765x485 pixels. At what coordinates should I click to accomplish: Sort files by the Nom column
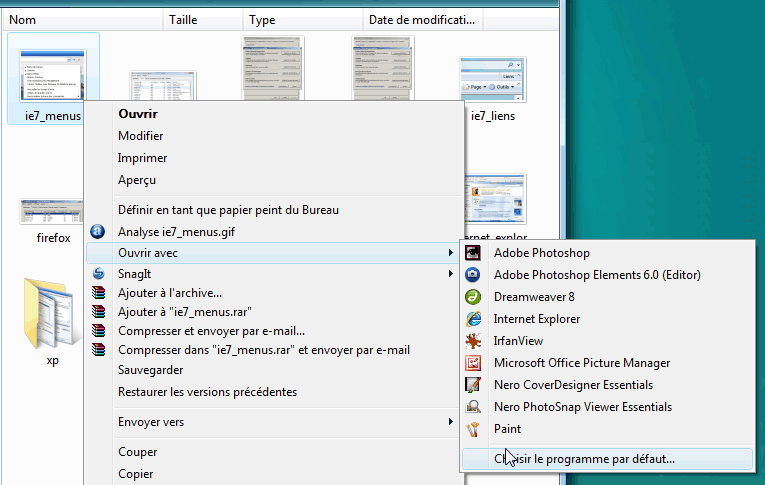tap(80, 19)
